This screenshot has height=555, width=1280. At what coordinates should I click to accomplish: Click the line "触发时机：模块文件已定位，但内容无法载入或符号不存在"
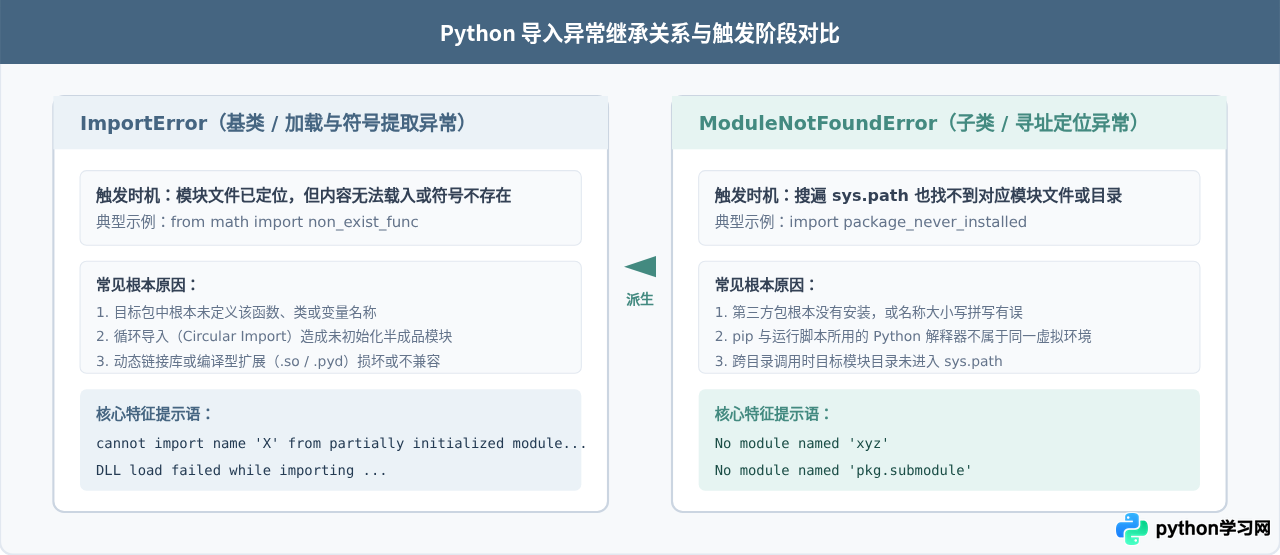304,195
